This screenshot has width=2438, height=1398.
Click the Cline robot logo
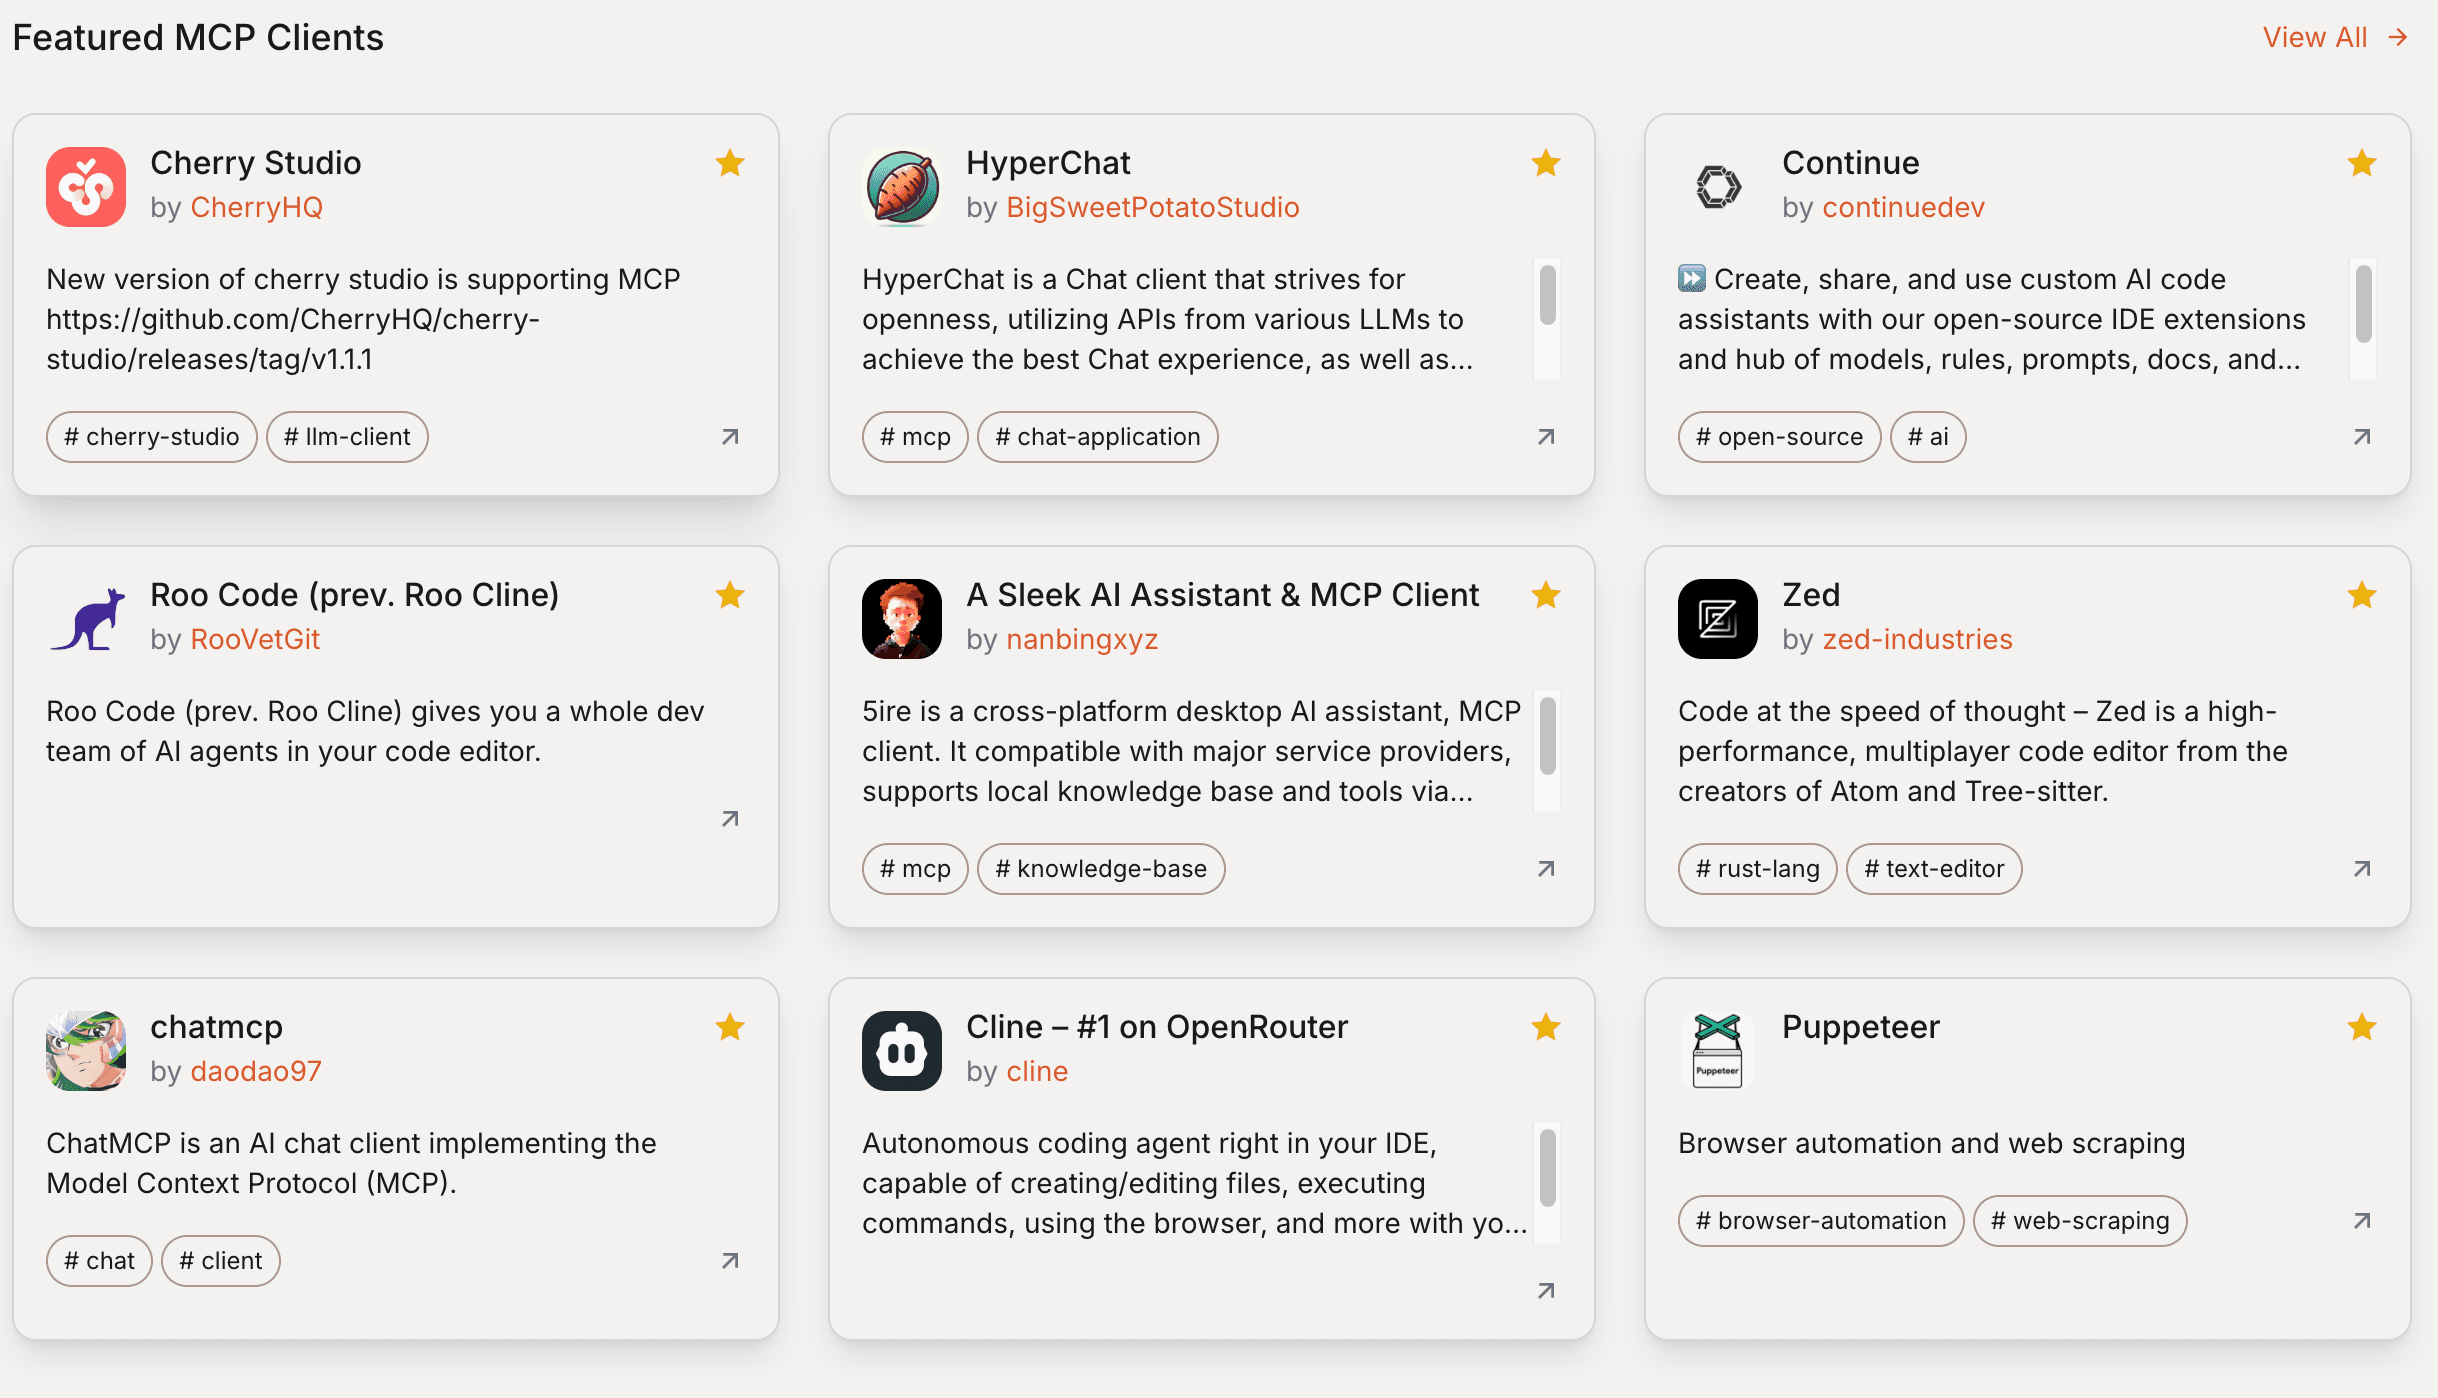click(902, 1051)
